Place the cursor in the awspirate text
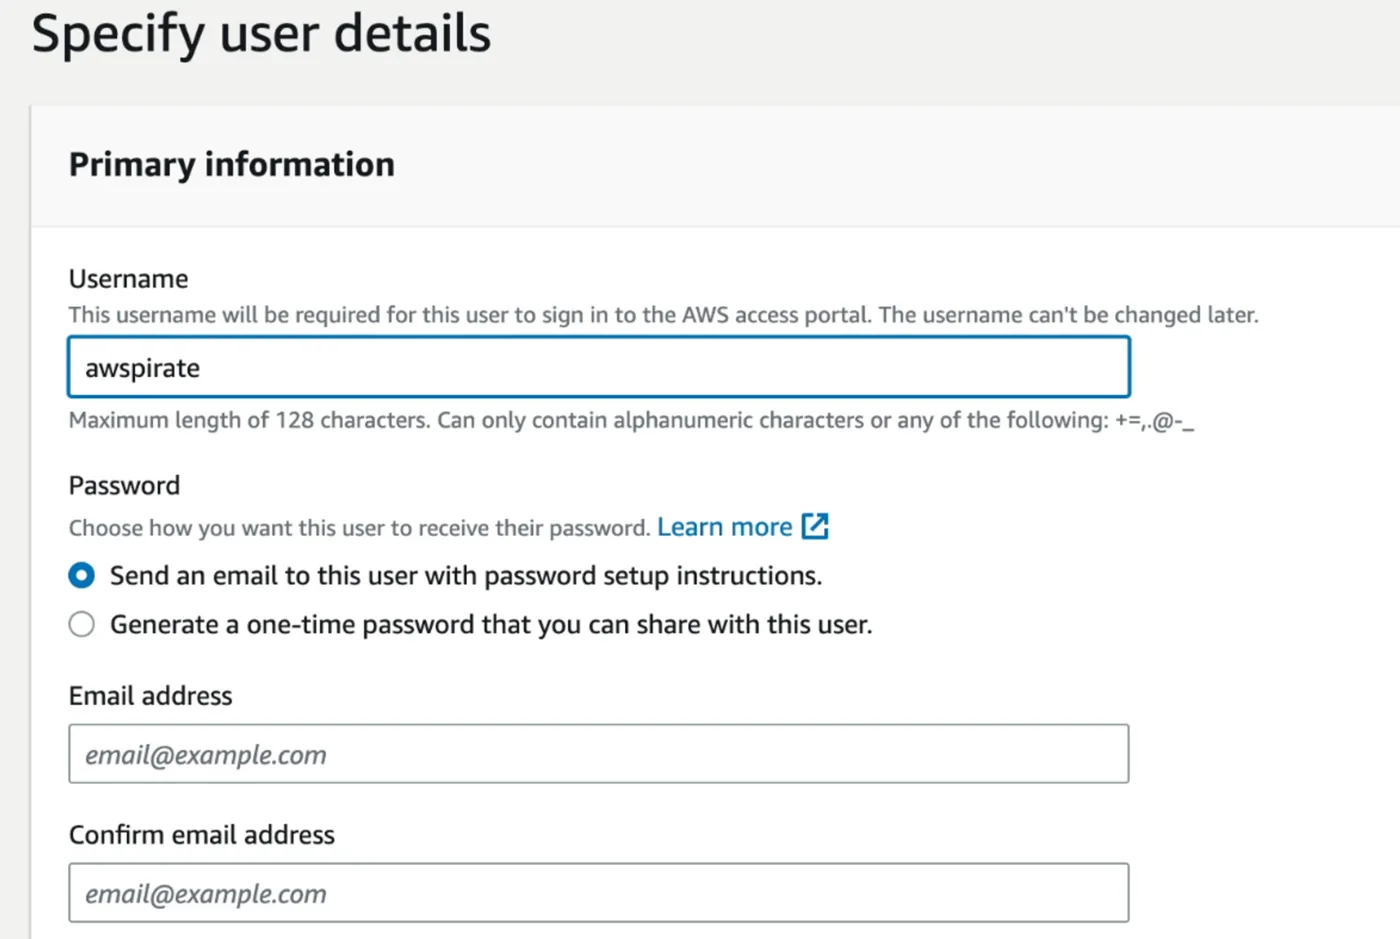 pyautogui.click(x=142, y=369)
